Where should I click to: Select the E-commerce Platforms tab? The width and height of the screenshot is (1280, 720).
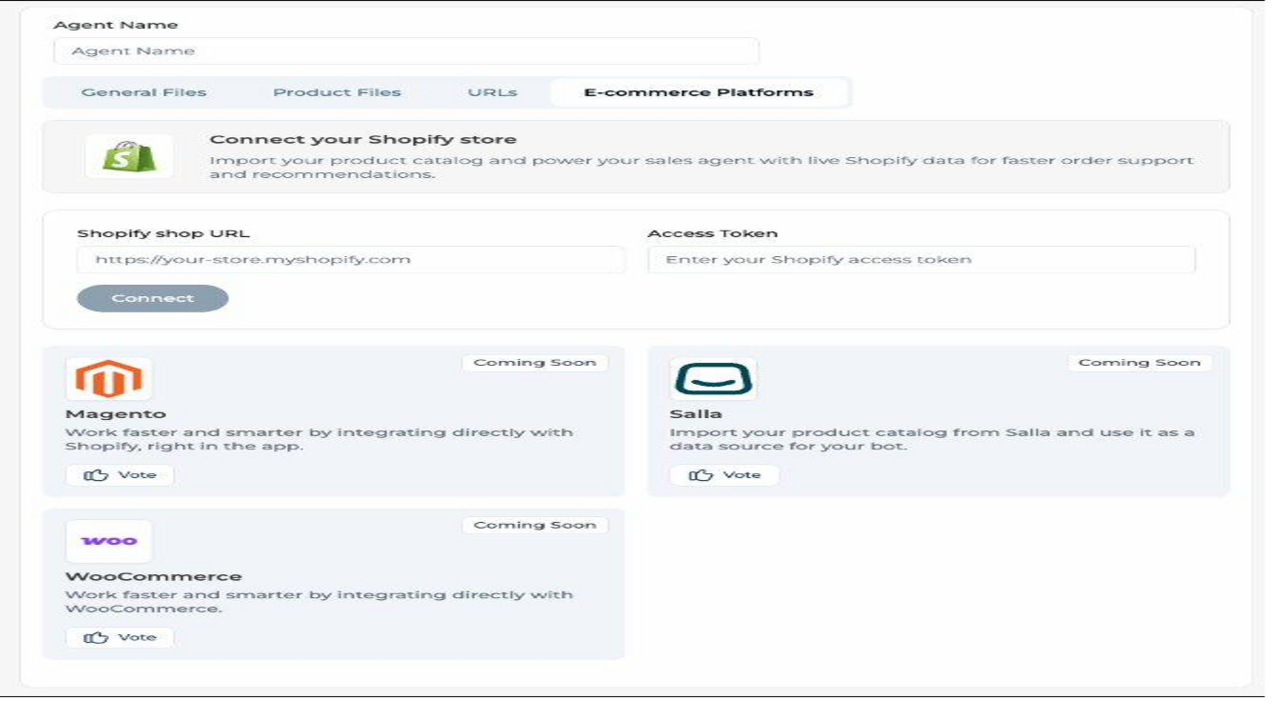[699, 92]
